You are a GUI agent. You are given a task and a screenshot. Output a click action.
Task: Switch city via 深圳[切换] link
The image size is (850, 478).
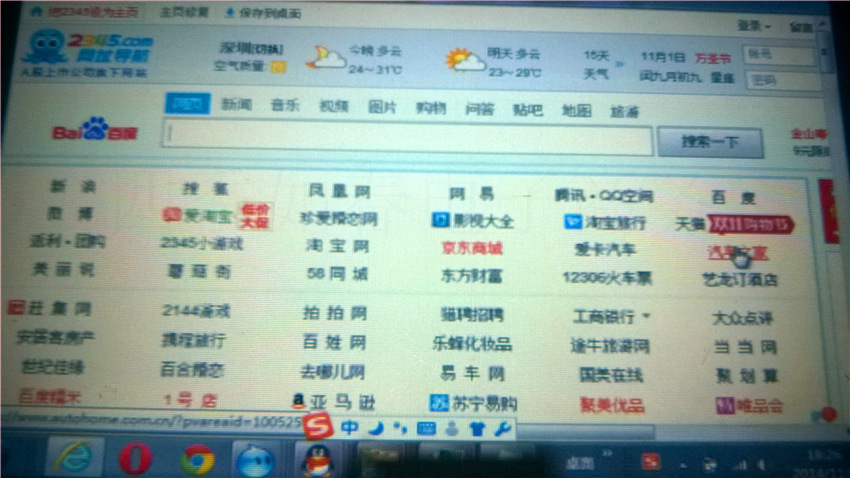tap(251, 48)
